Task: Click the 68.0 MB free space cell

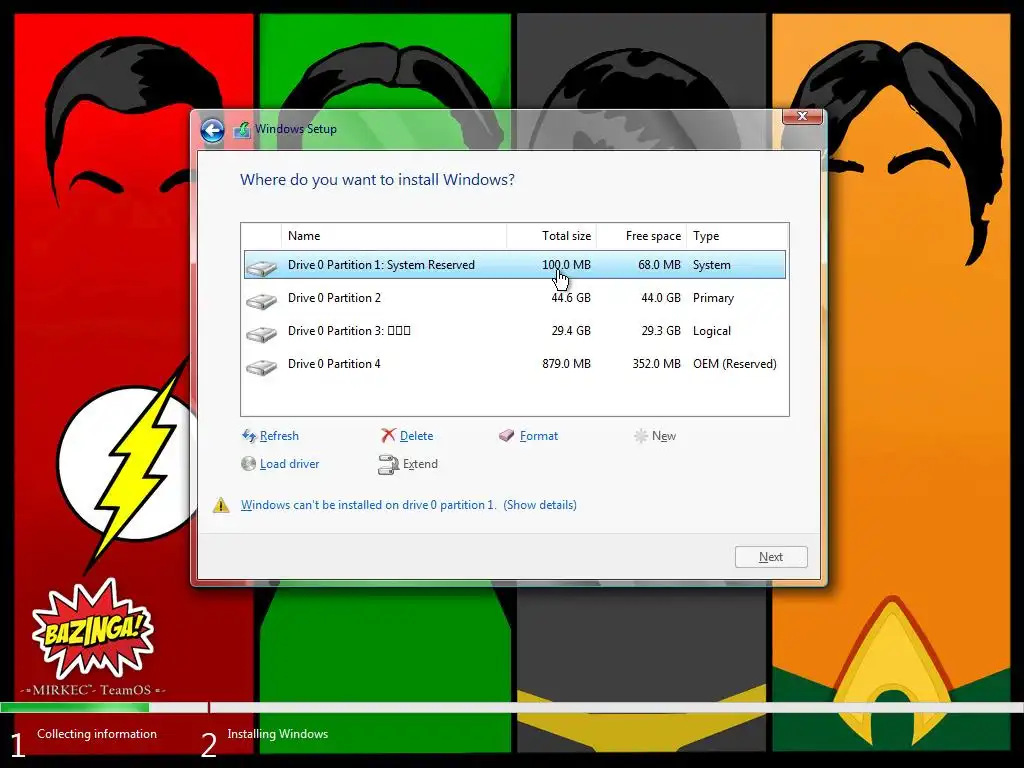Action: [659, 264]
